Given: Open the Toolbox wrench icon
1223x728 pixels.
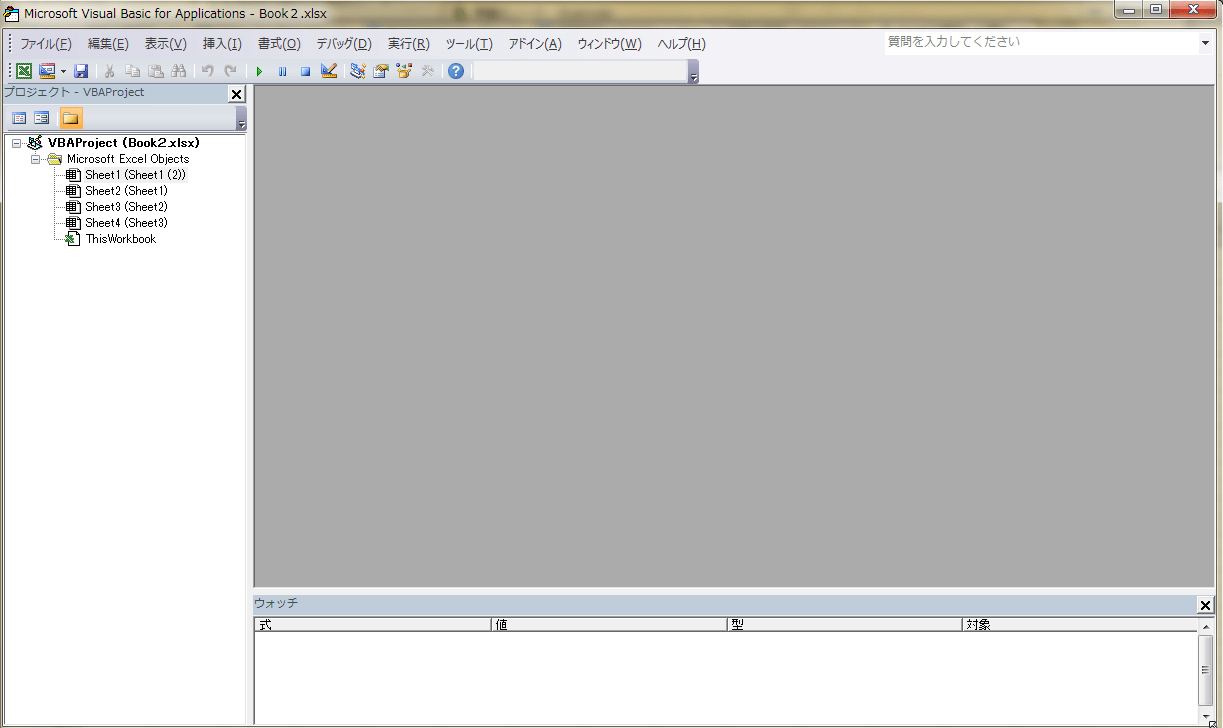Looking at the screenshot, I should coord(427,71).
